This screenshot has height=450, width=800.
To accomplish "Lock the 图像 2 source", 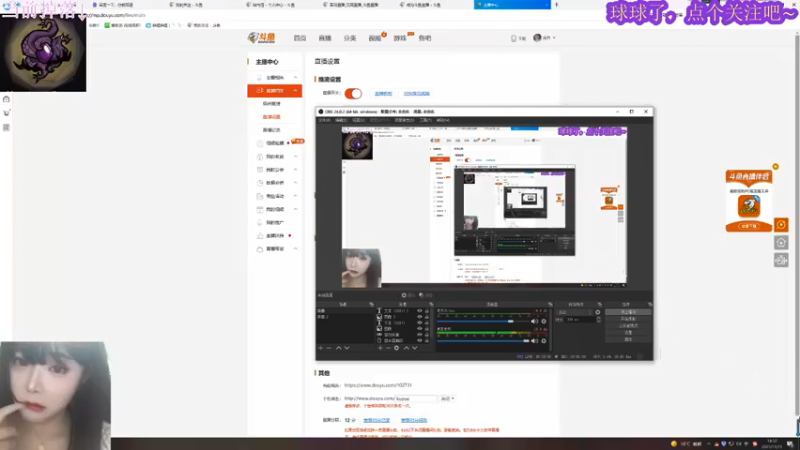I will [x=427, y=317].
